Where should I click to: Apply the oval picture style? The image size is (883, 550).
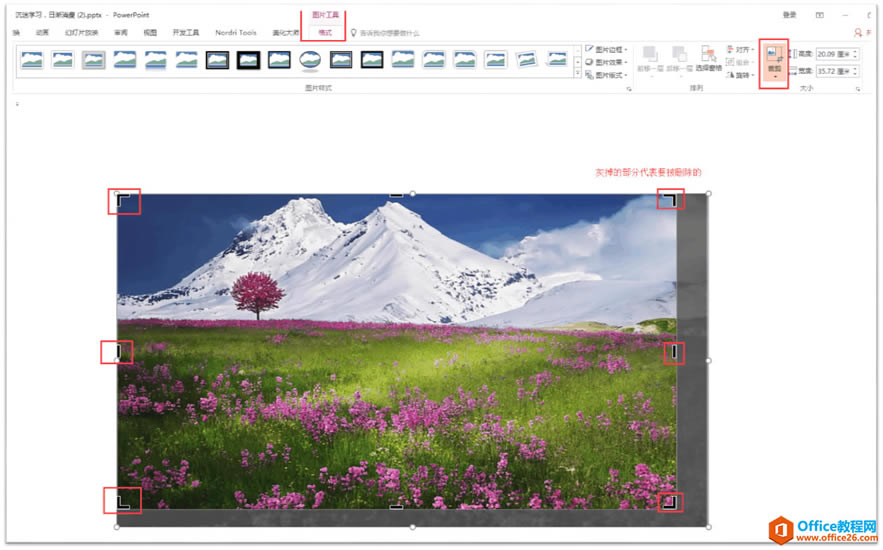coord(310,60)
